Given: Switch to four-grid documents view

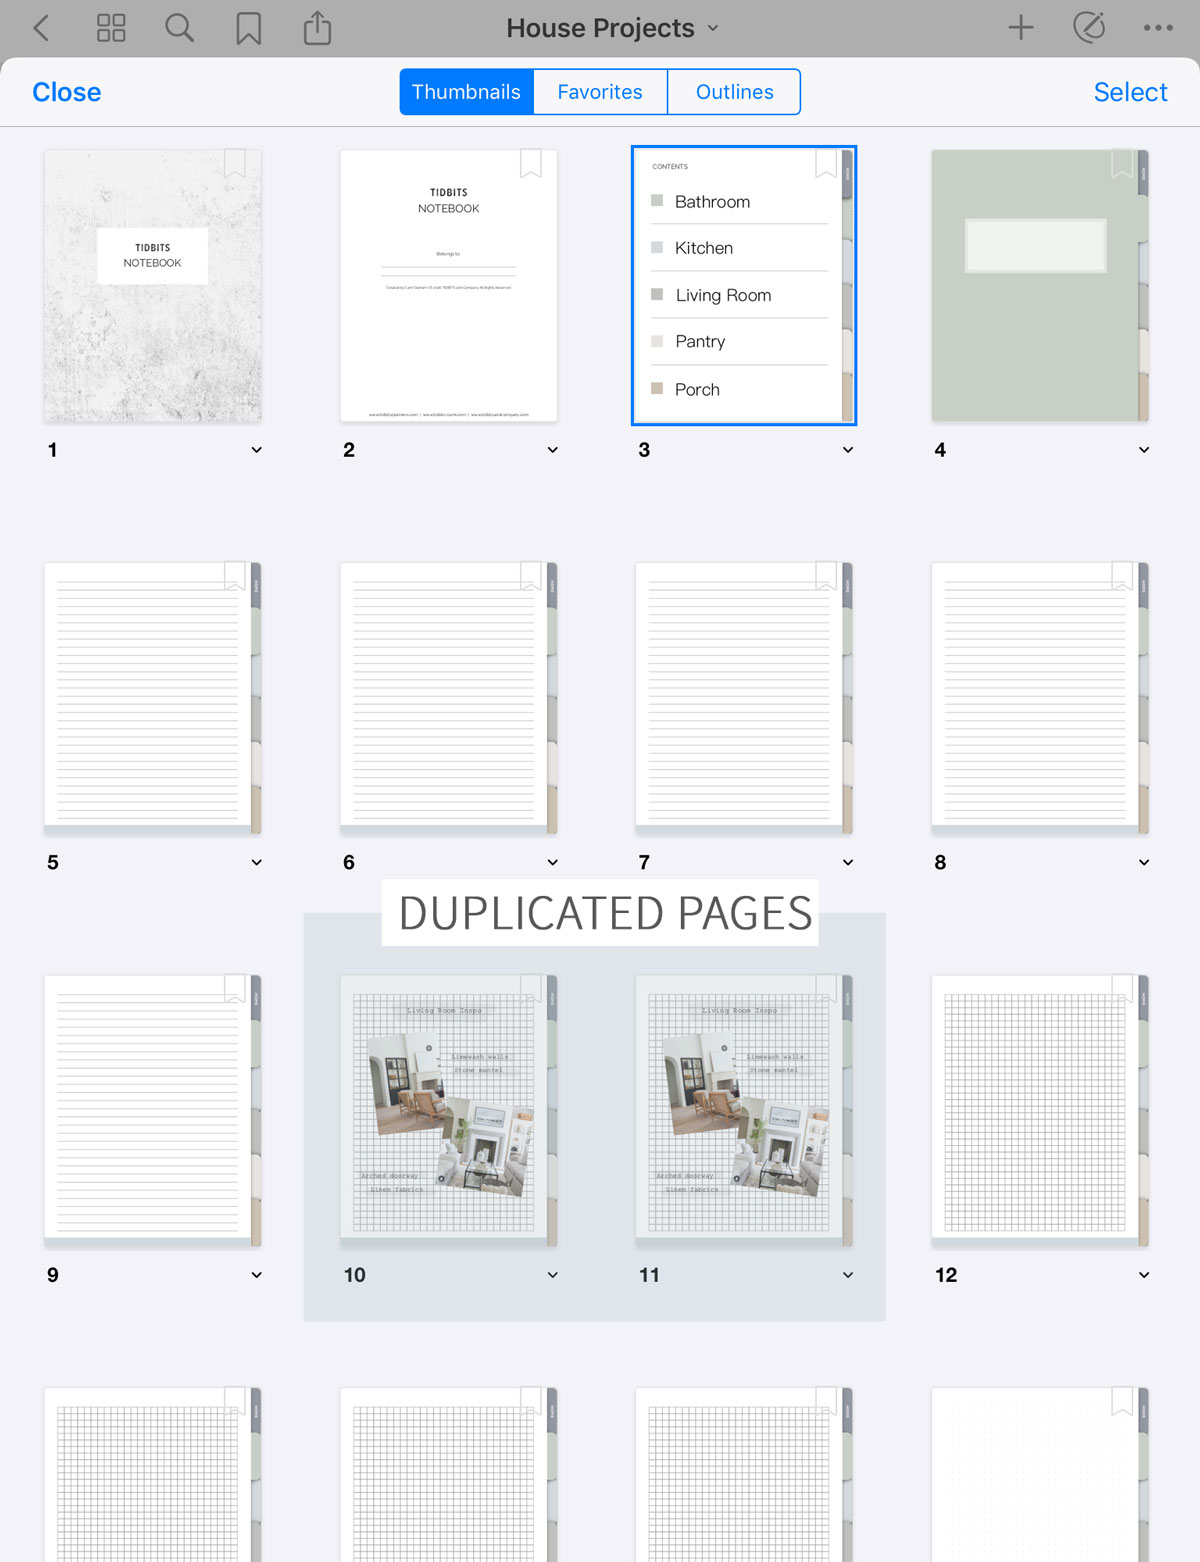Looking at the screenshot, I should pos(111,28).
